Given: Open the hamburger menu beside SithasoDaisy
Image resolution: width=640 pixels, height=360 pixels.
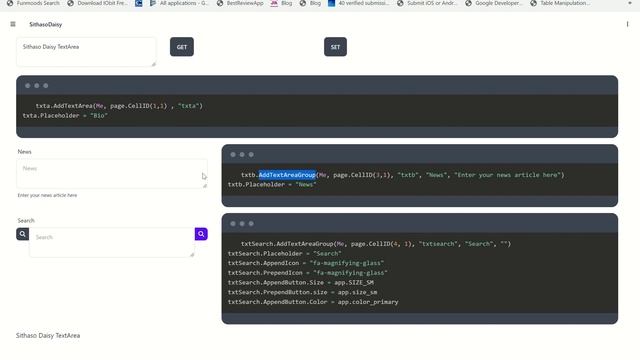Looking at the screenshot, I should (13, 24).
